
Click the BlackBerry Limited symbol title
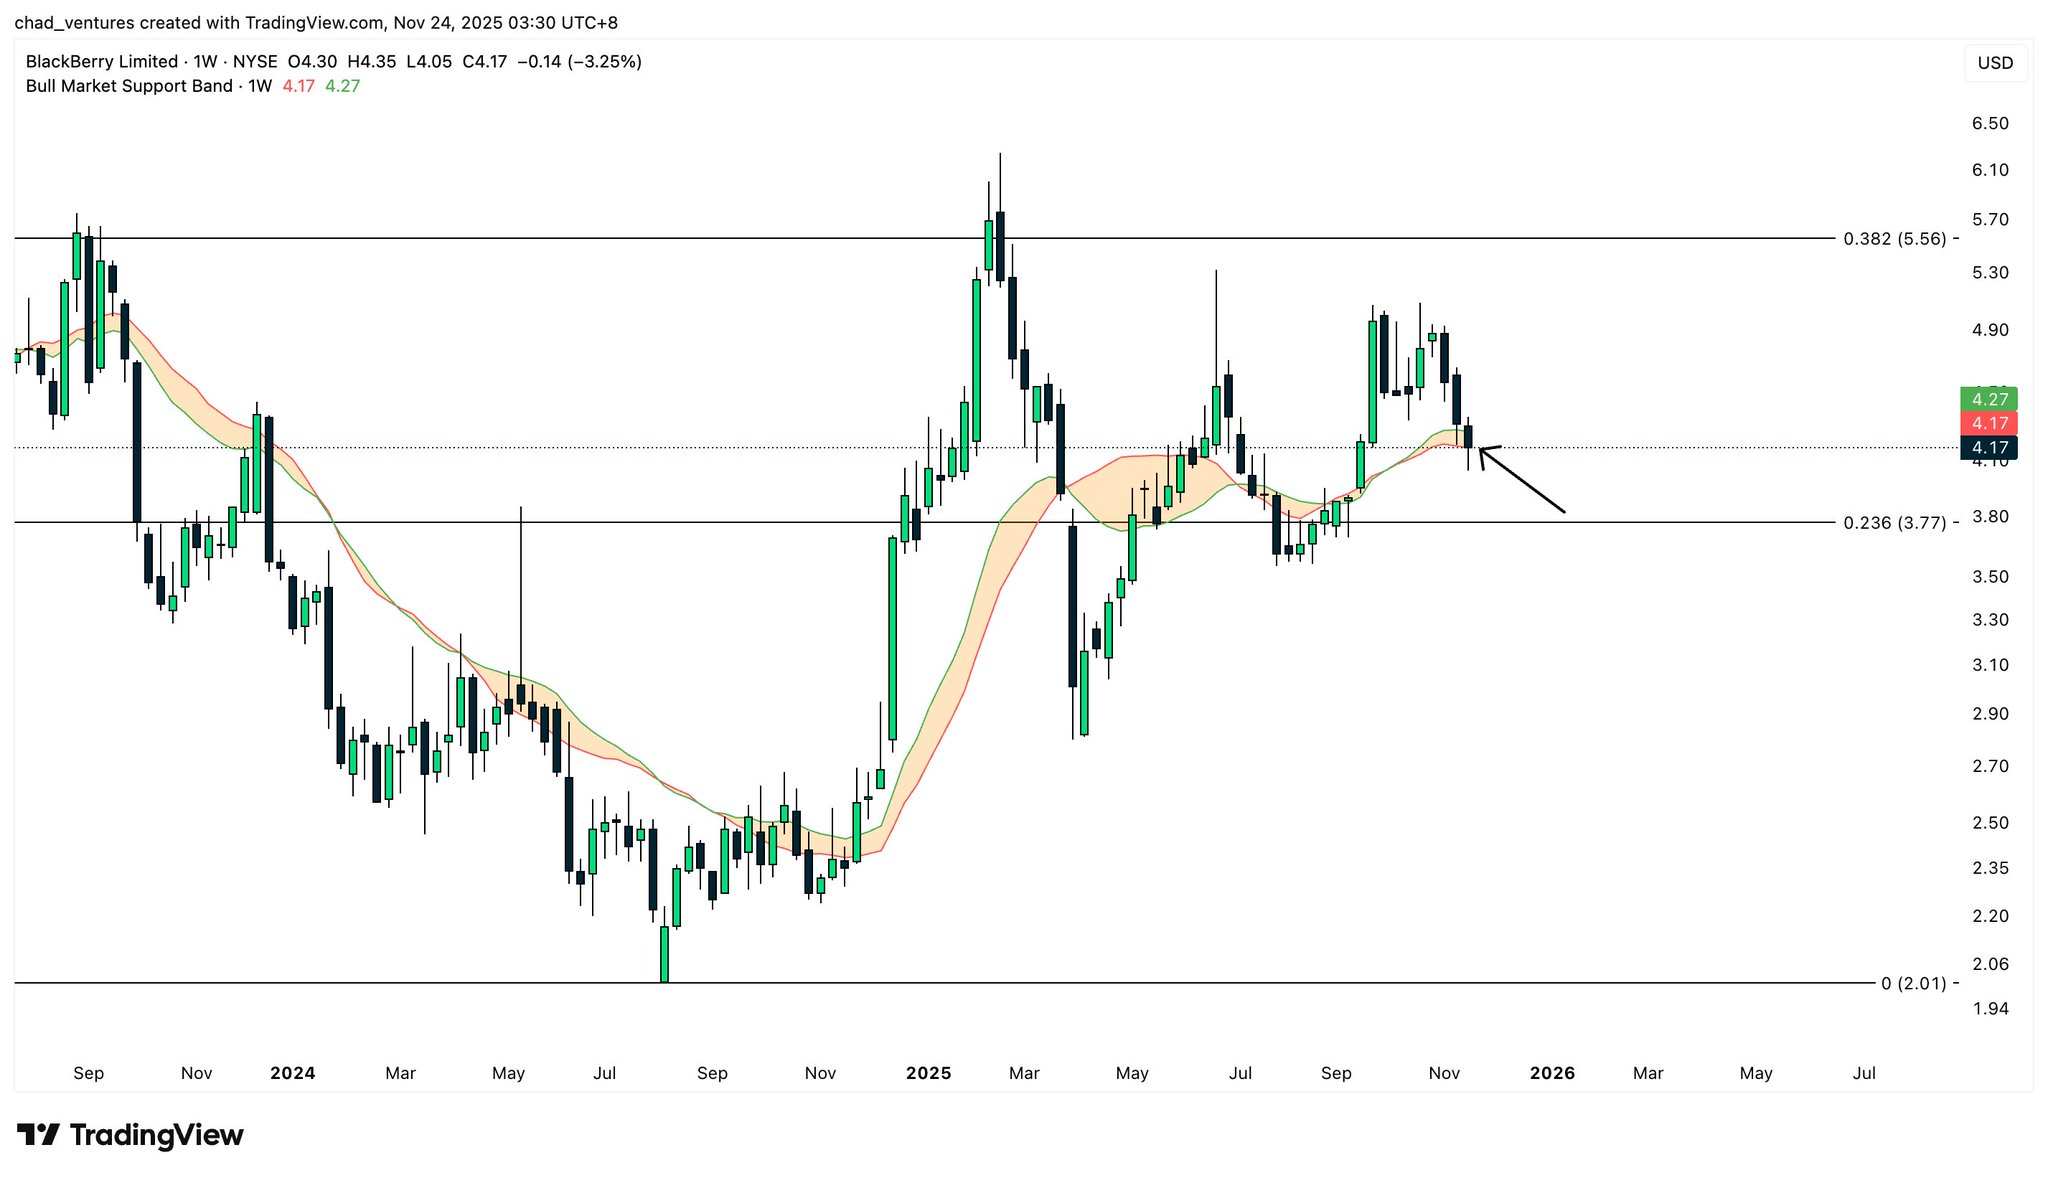click(101, 62)
